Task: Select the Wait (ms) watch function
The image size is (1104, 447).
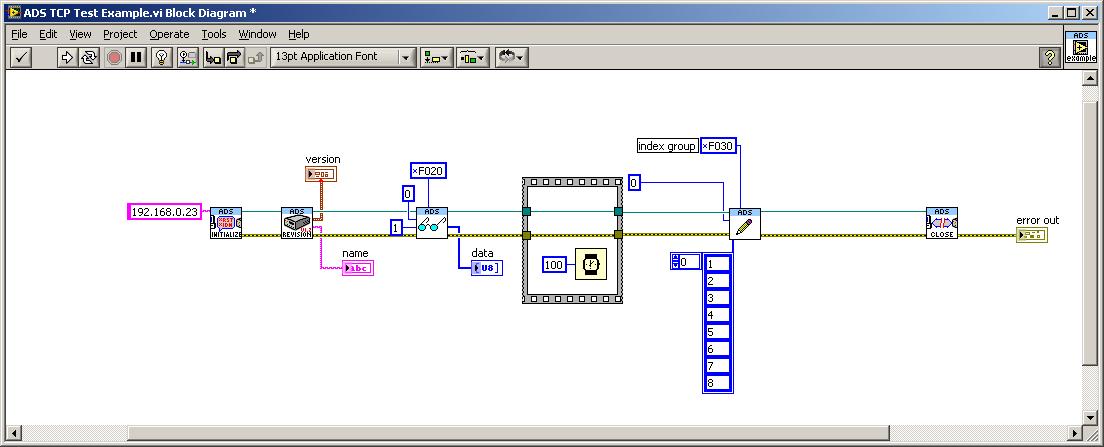Action: pyautogui.click(x=591, y=264)
